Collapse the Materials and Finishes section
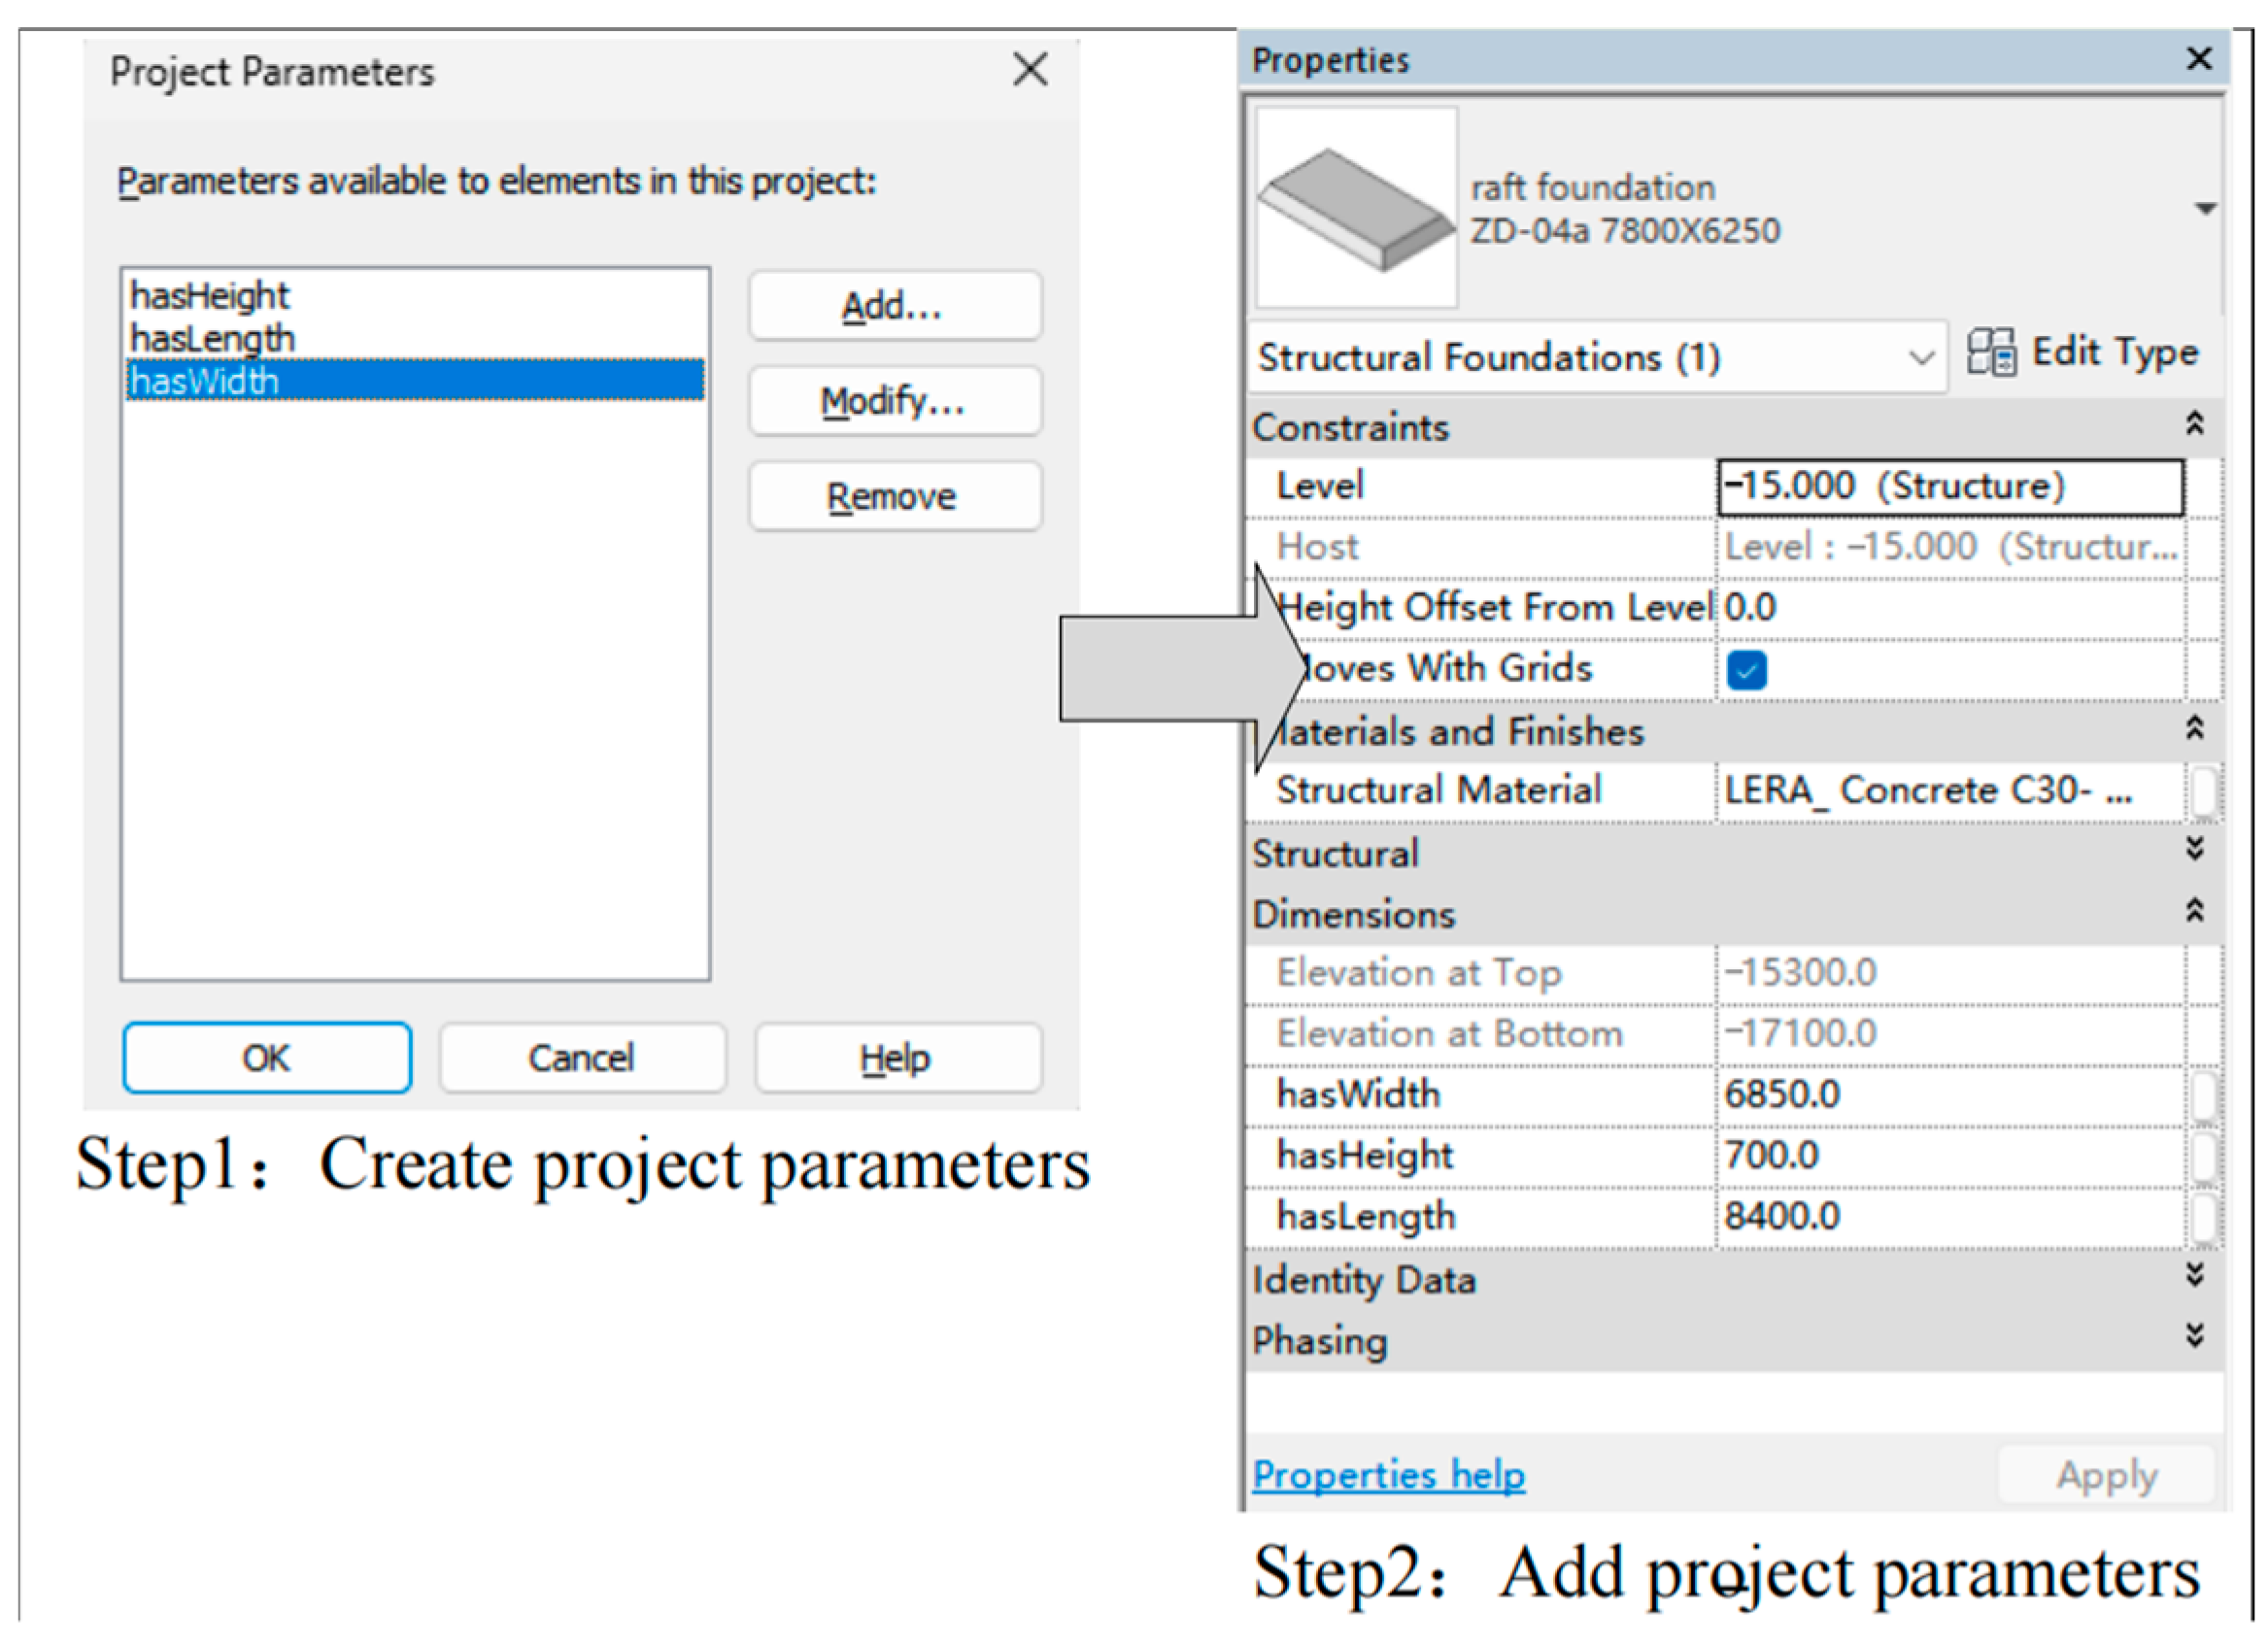This screenshot has height=1646, width=2268. pyautogui.click(x=2194, y=729)
